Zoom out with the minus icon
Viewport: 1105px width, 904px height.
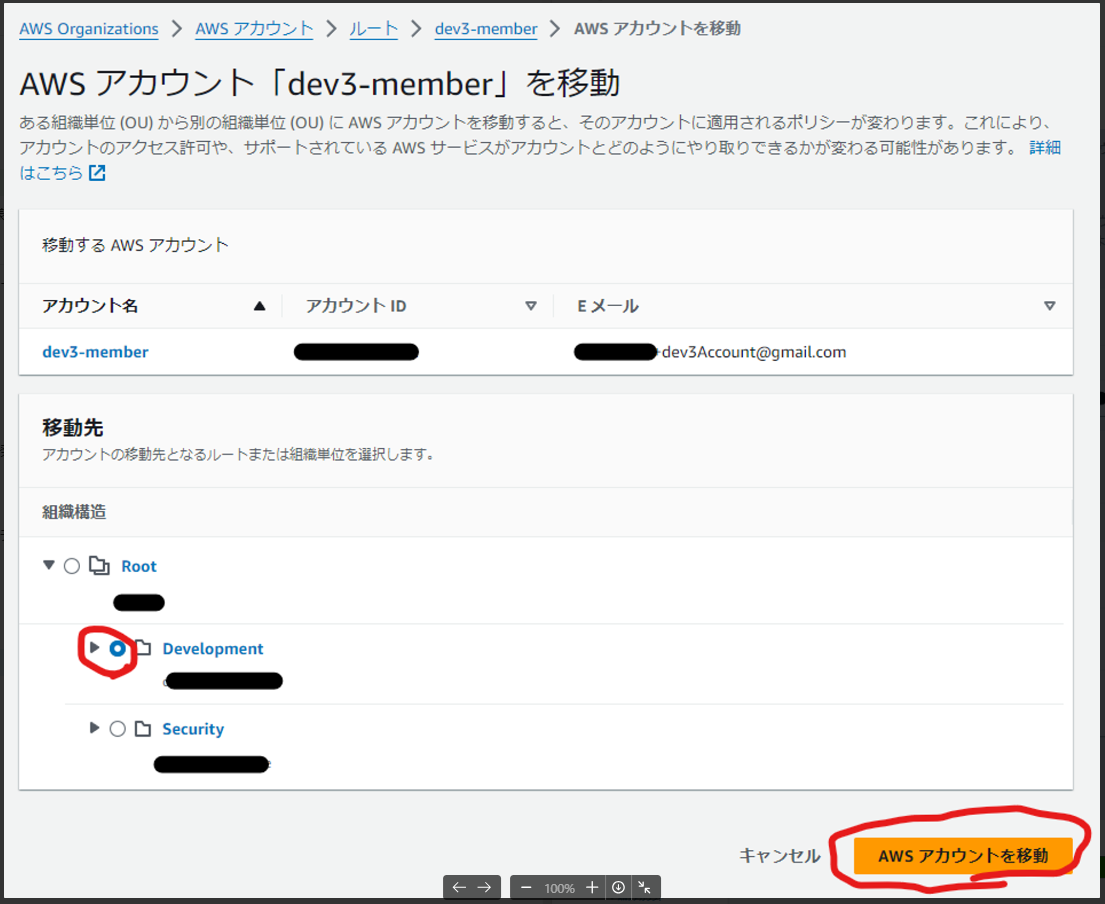(526, 888)
